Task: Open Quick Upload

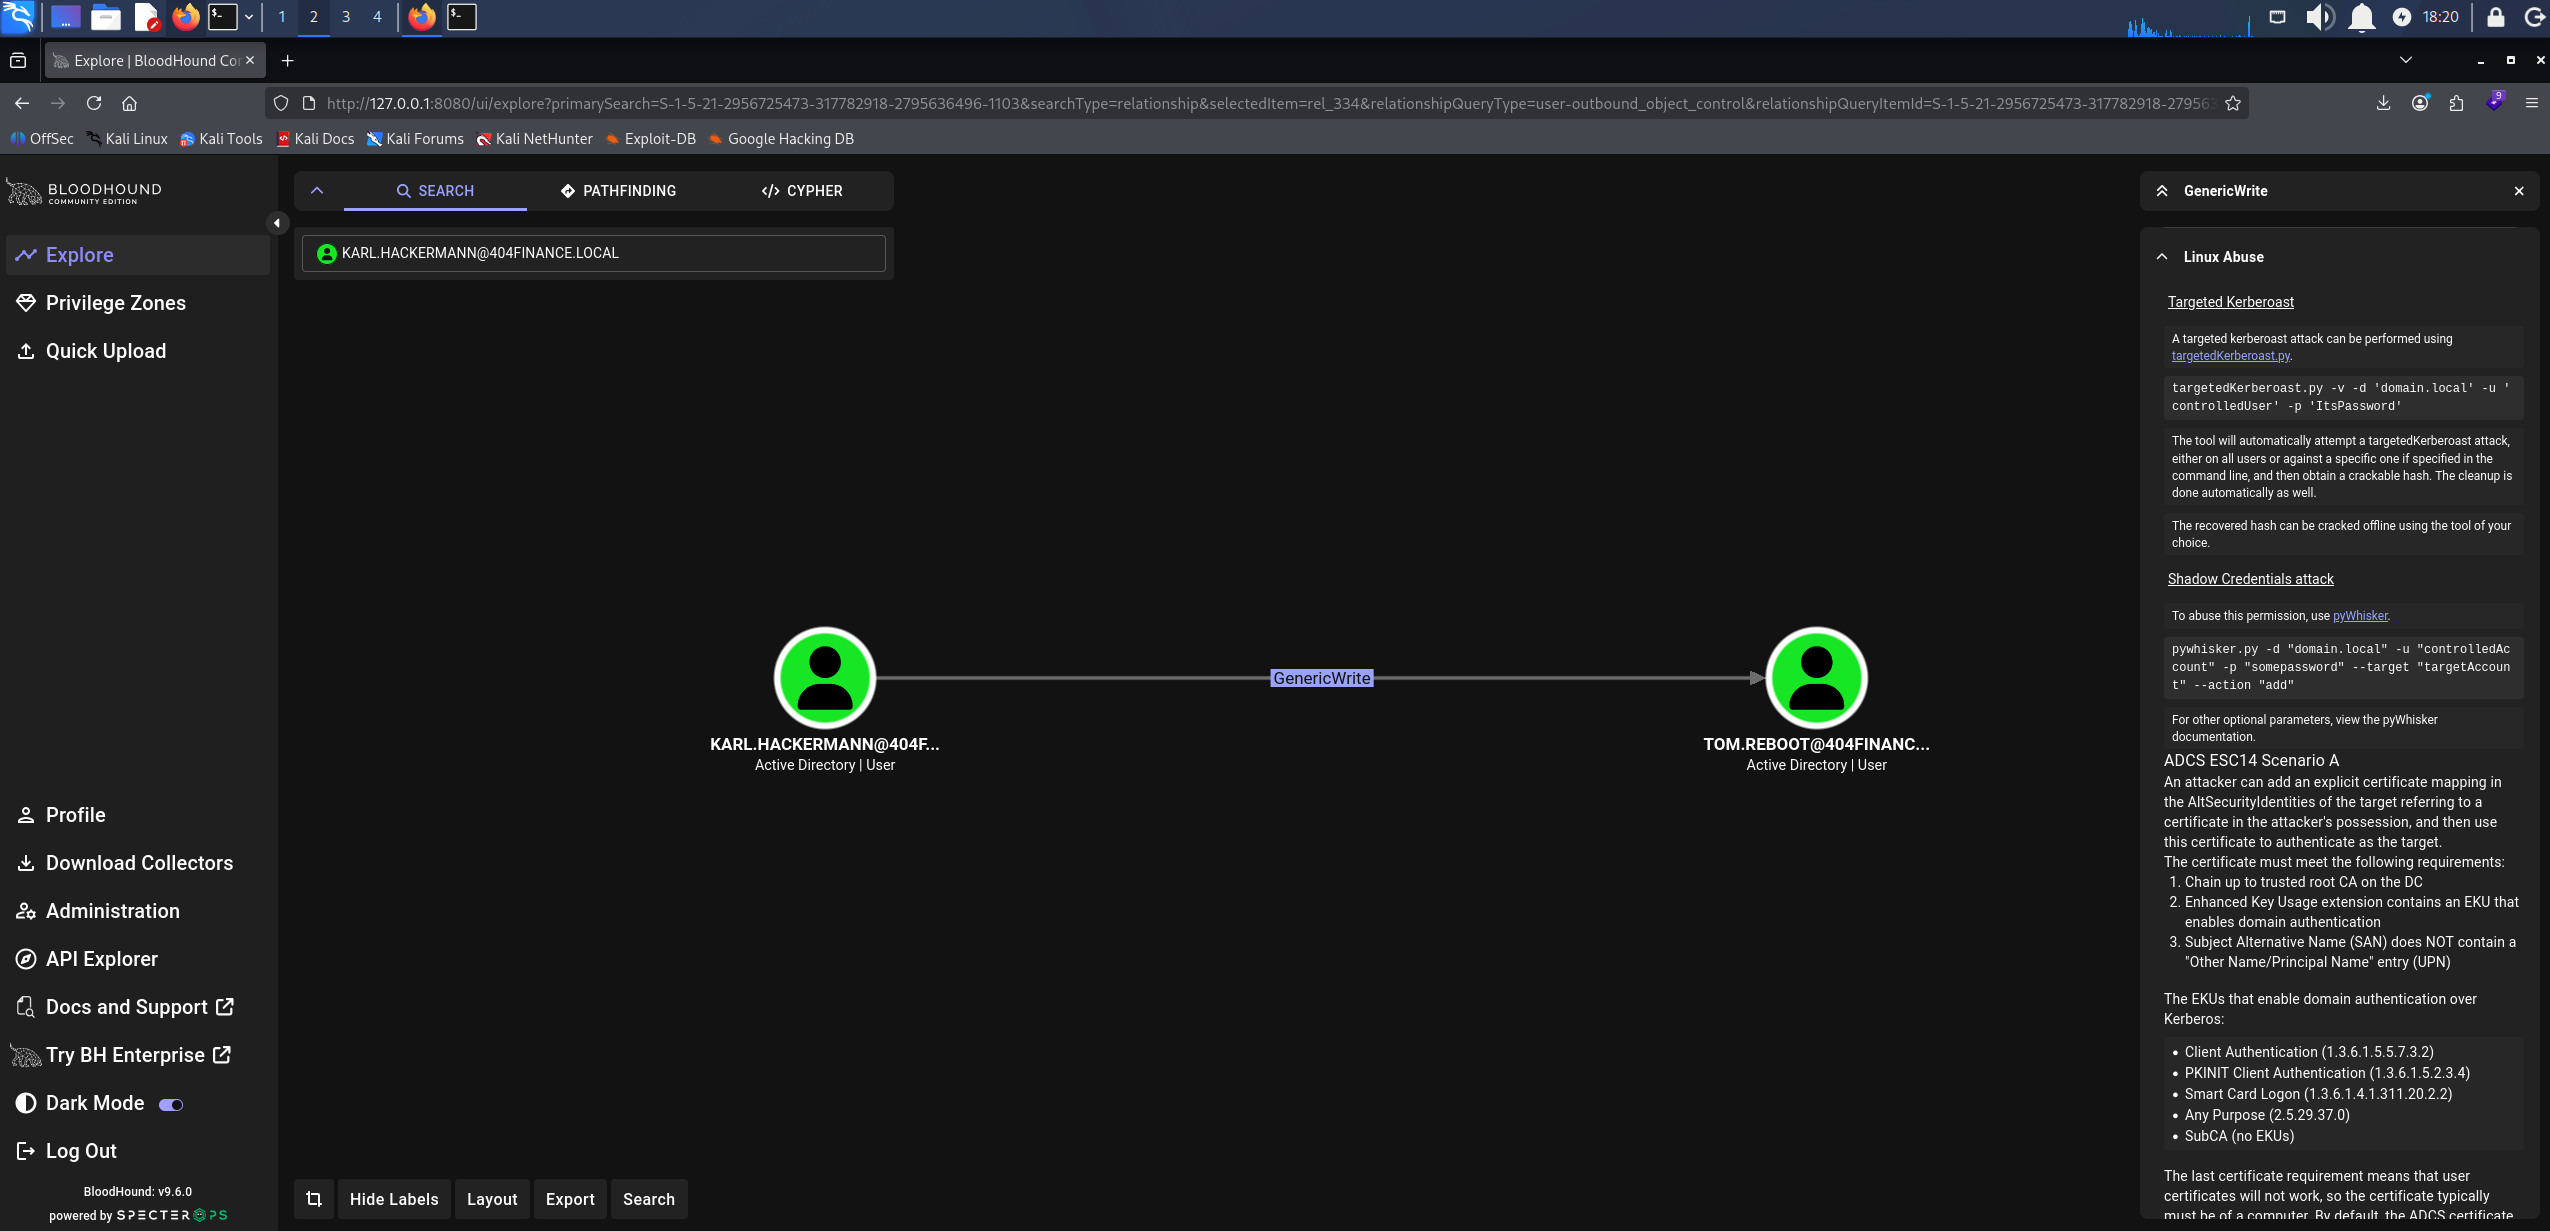Action: click(x=138, y=351)
